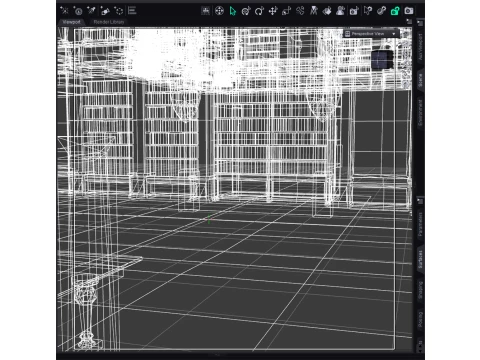Select the Universal manipulator tool

(x=219, y=11)
